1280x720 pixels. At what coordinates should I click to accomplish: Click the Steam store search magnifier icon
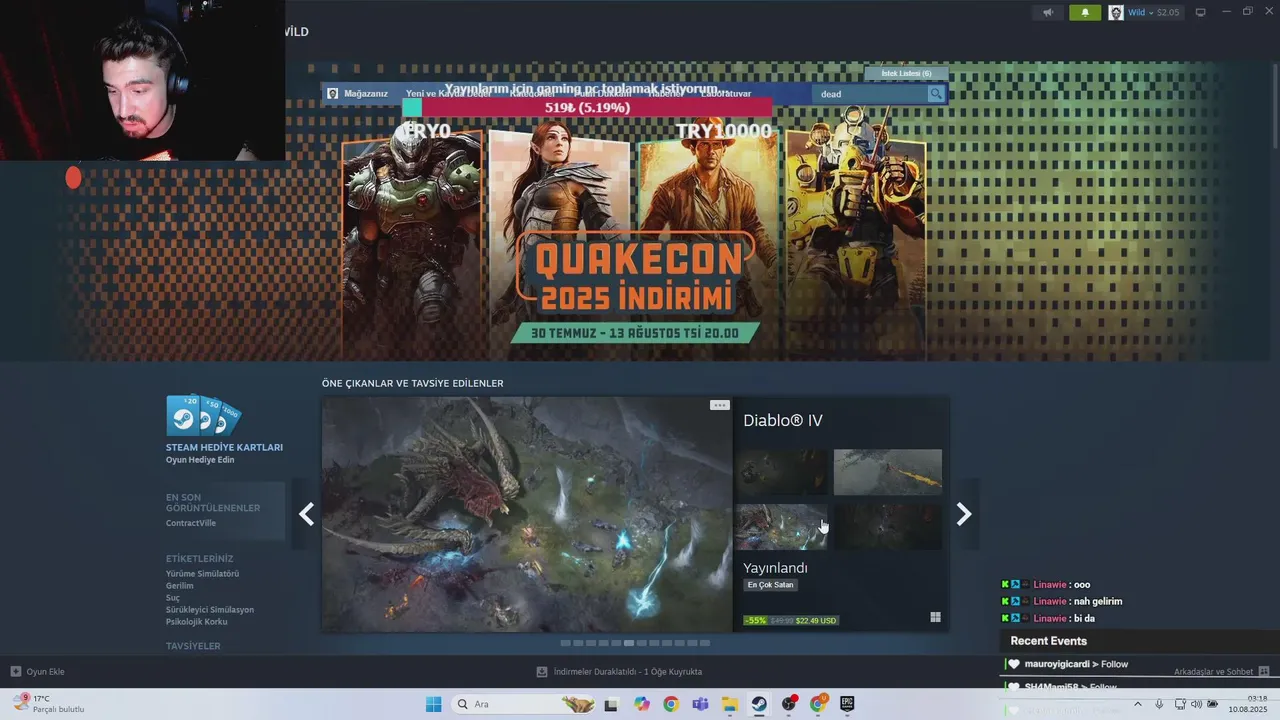[x=936, y=94]
